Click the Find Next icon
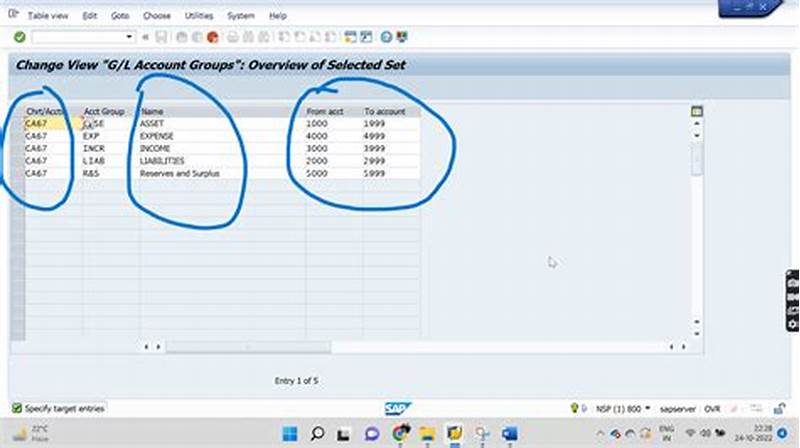 coord(264,37)
